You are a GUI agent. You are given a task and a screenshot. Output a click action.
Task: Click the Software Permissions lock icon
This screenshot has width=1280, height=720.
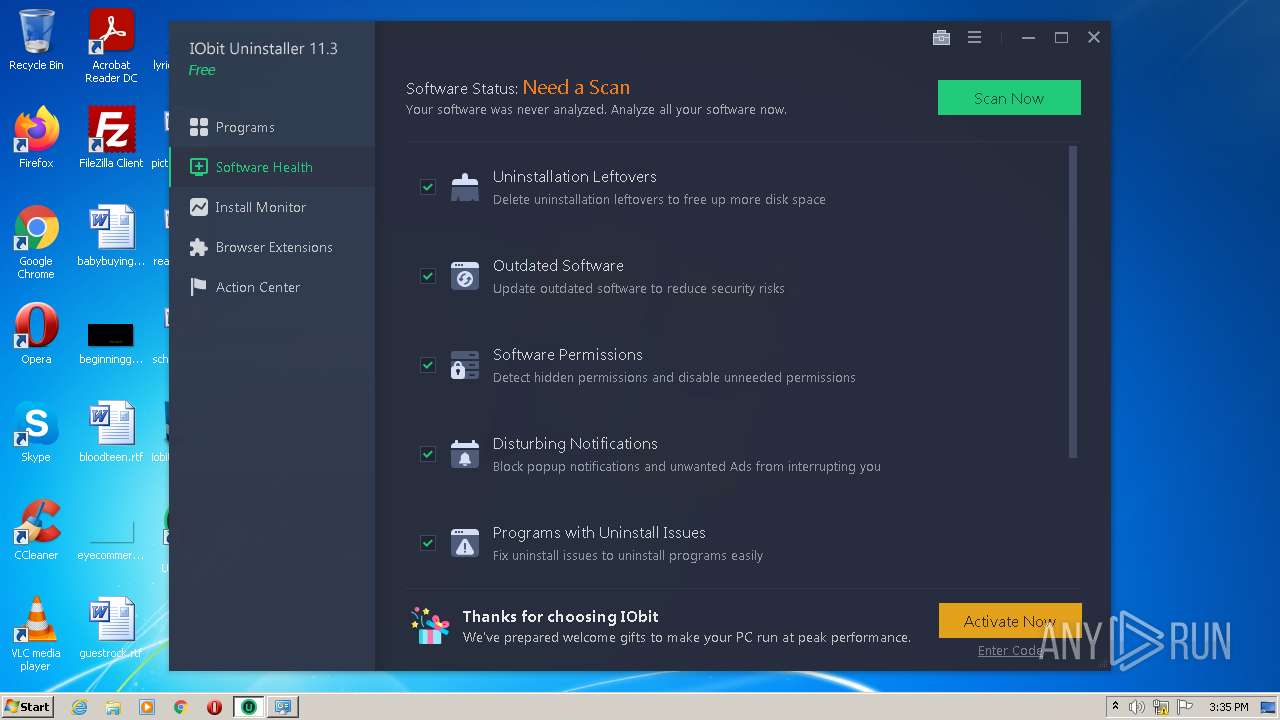pos(464,365)
